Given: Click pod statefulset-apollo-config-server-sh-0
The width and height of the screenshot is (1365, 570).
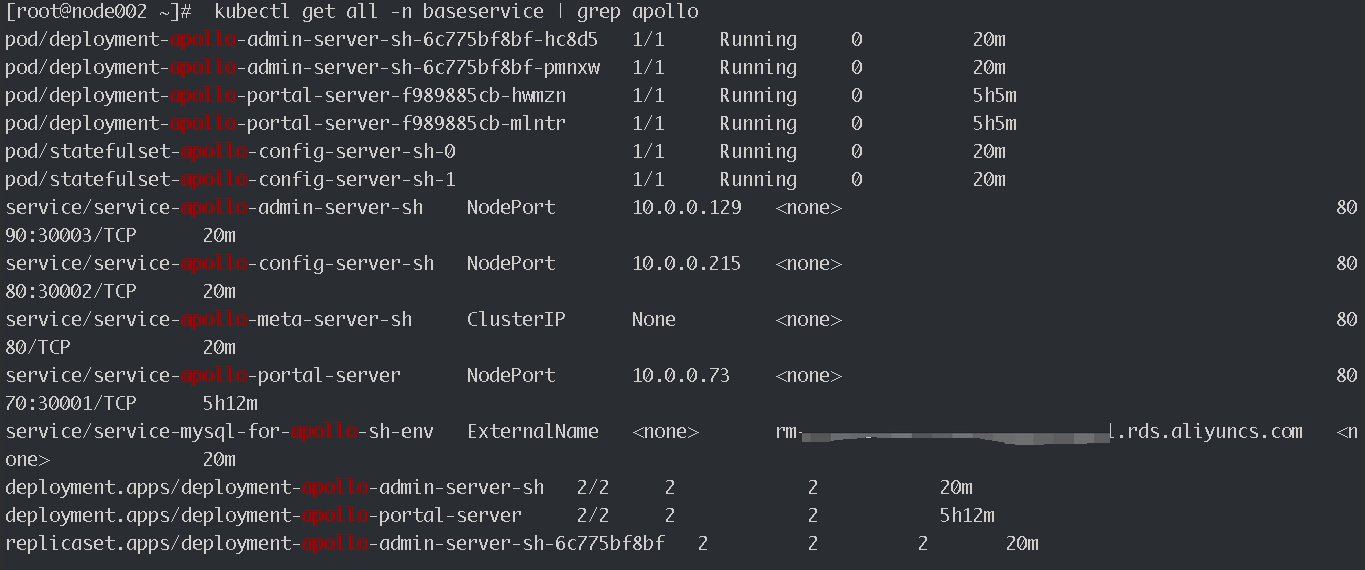Looking at the screenshot, I should pyautogui.click(x=231, y=152).
